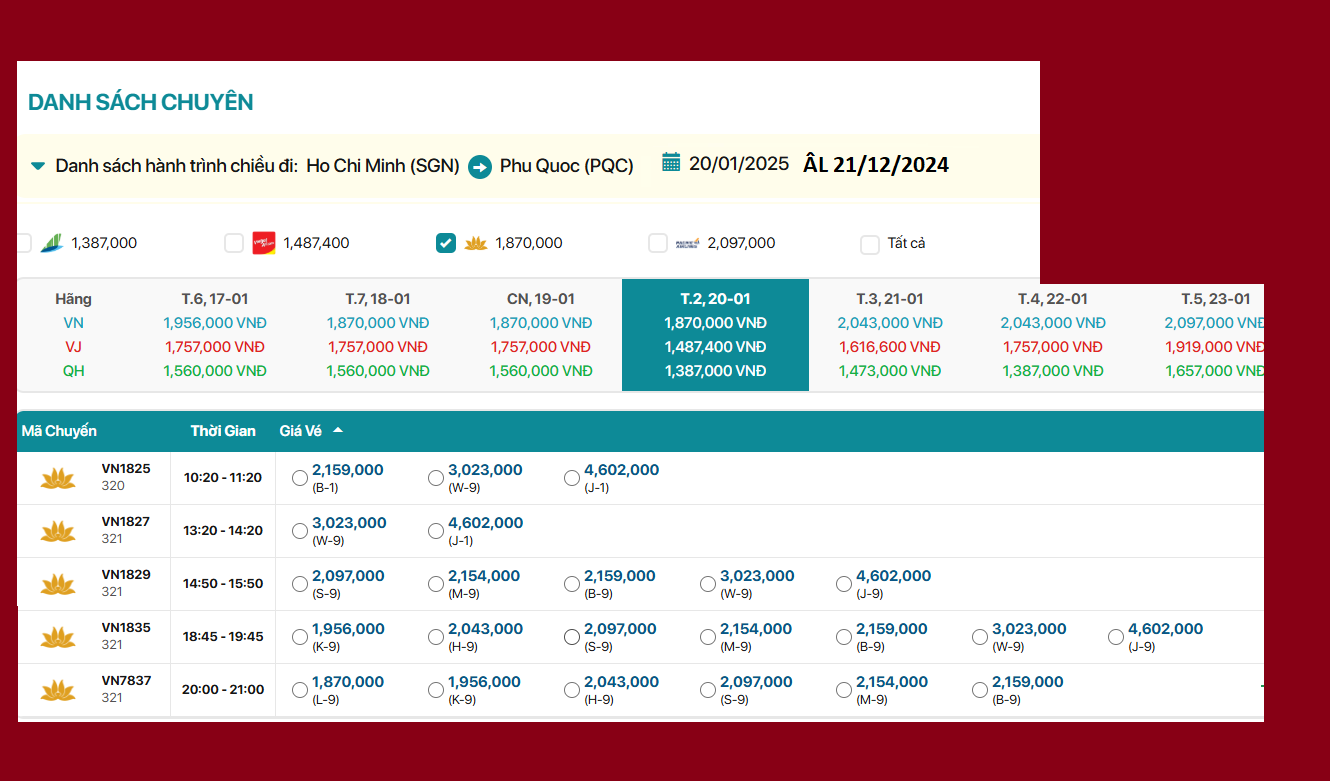Check the Vietjet 1,487,400 filter checkbox
This screenshot has width=1330, height=781.
click(234, 243)
